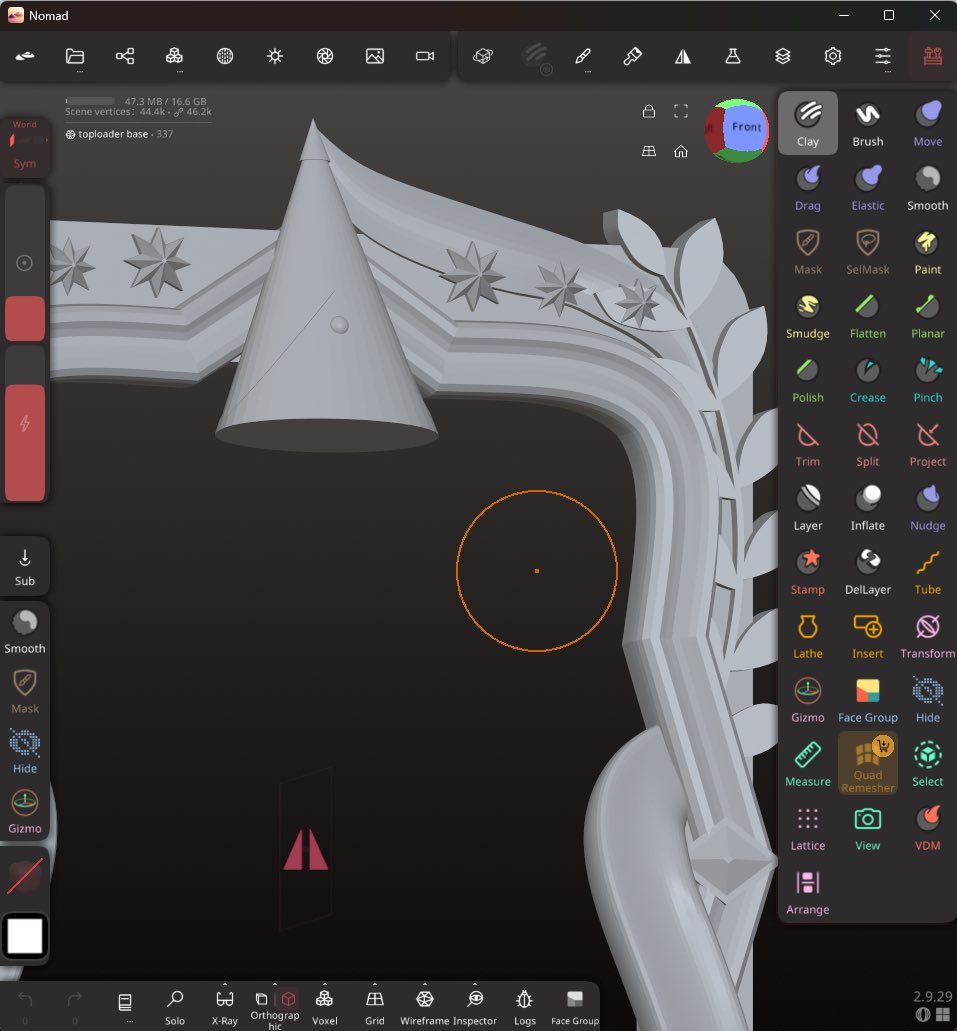The image size is (957, 1031).
Task: Toggle Wireframe display
Action: pos(424,1007)
